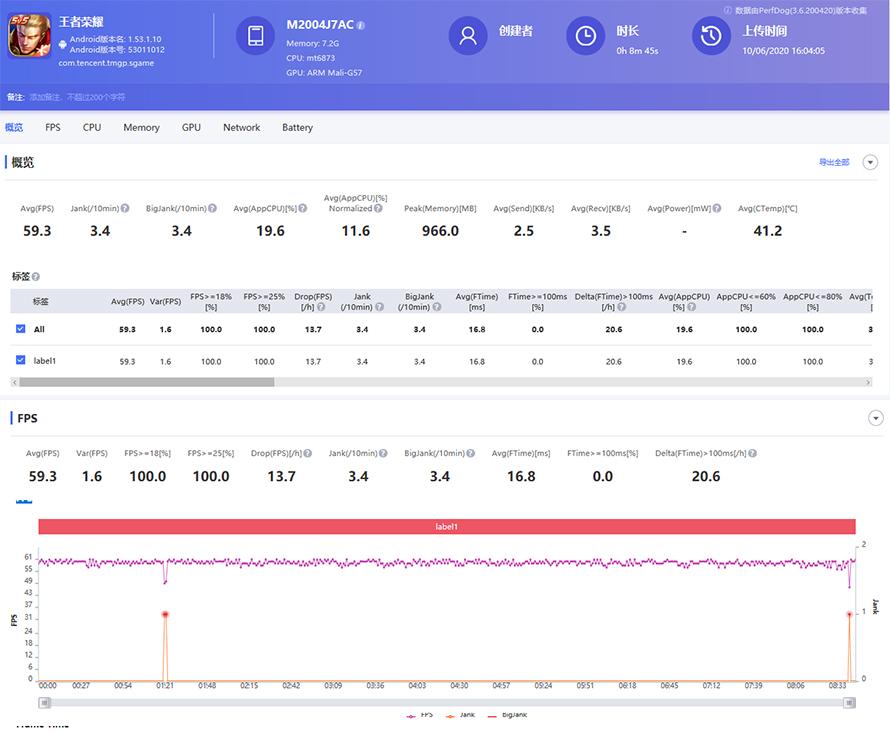The height and width of the screenshot is (733, 890).
Task: Switch to the FPS tab
Action: click(x=53, y=128)
